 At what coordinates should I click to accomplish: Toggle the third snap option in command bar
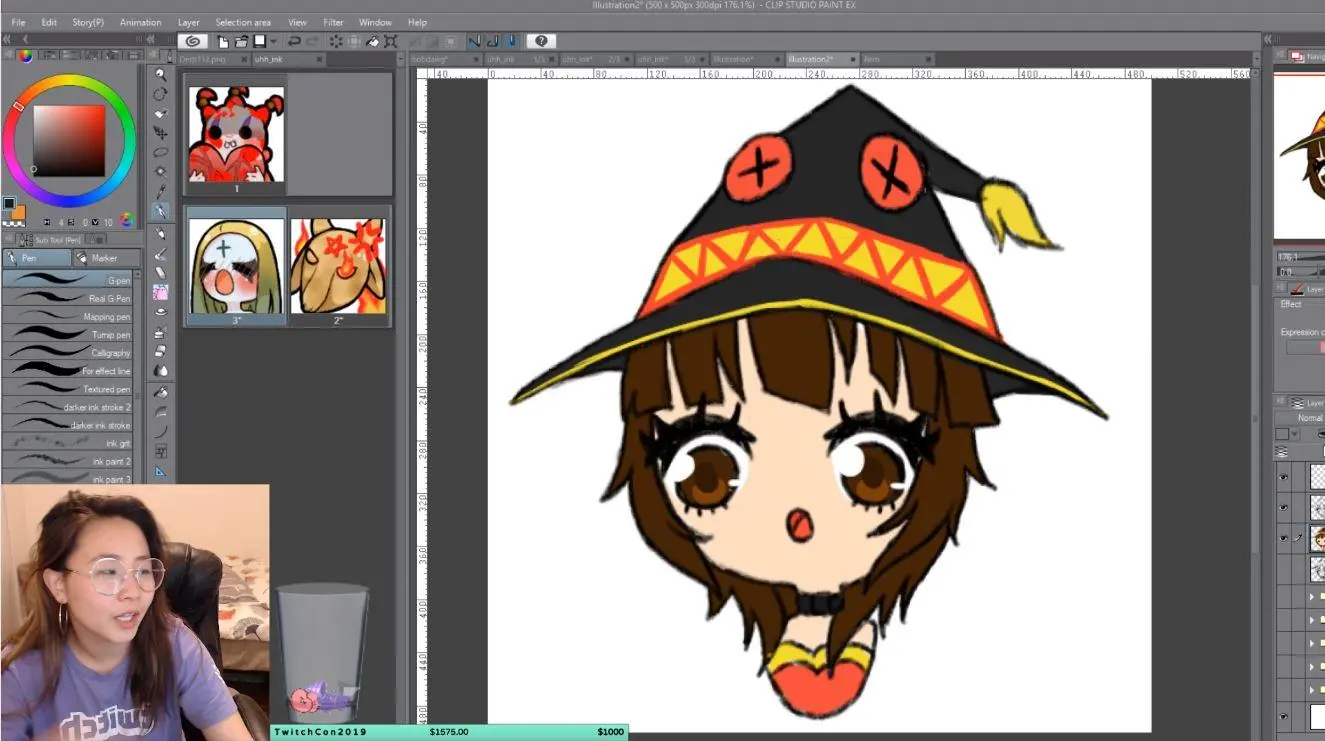[511, 41]
